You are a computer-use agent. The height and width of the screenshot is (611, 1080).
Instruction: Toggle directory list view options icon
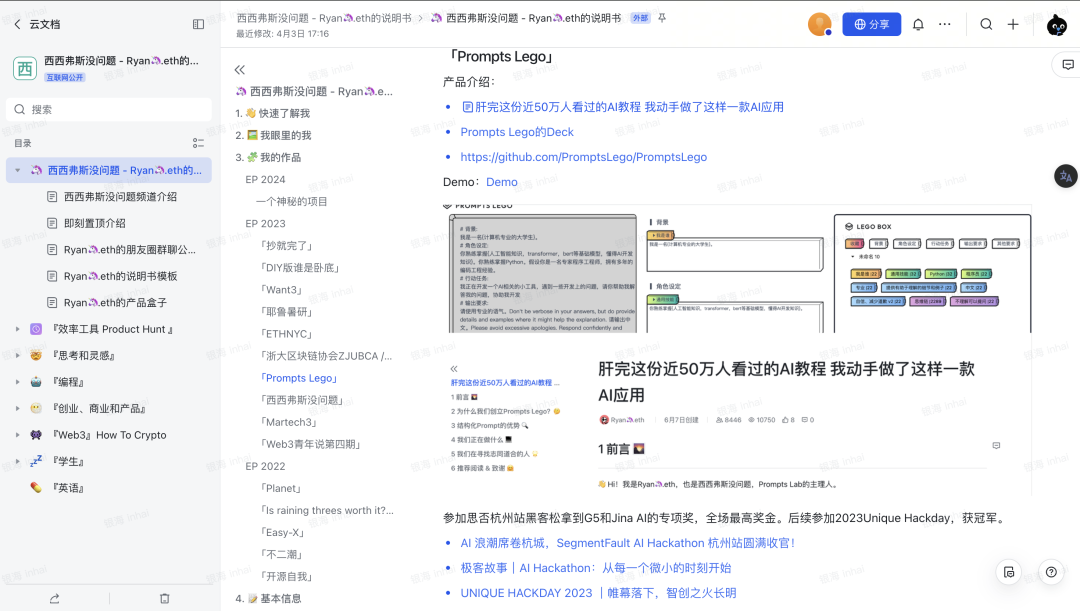pos(198,143)
